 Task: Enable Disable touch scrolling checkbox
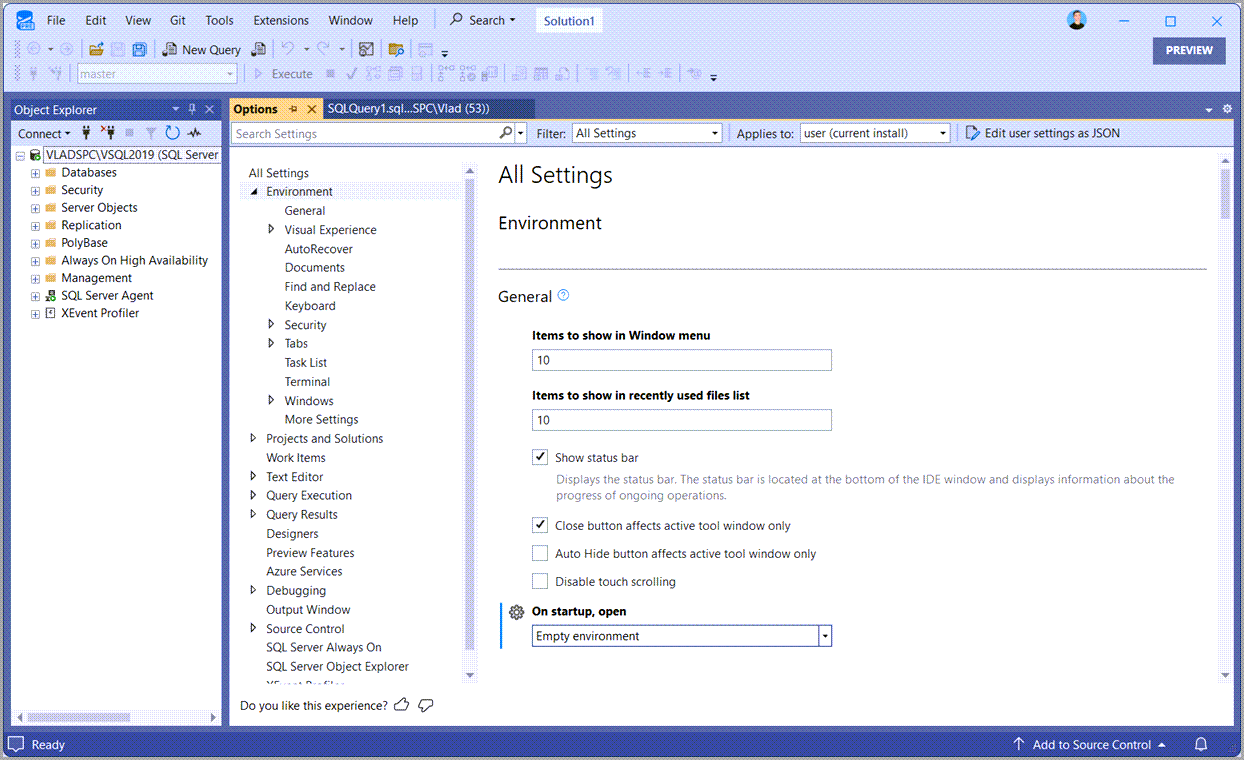[540, 581]
